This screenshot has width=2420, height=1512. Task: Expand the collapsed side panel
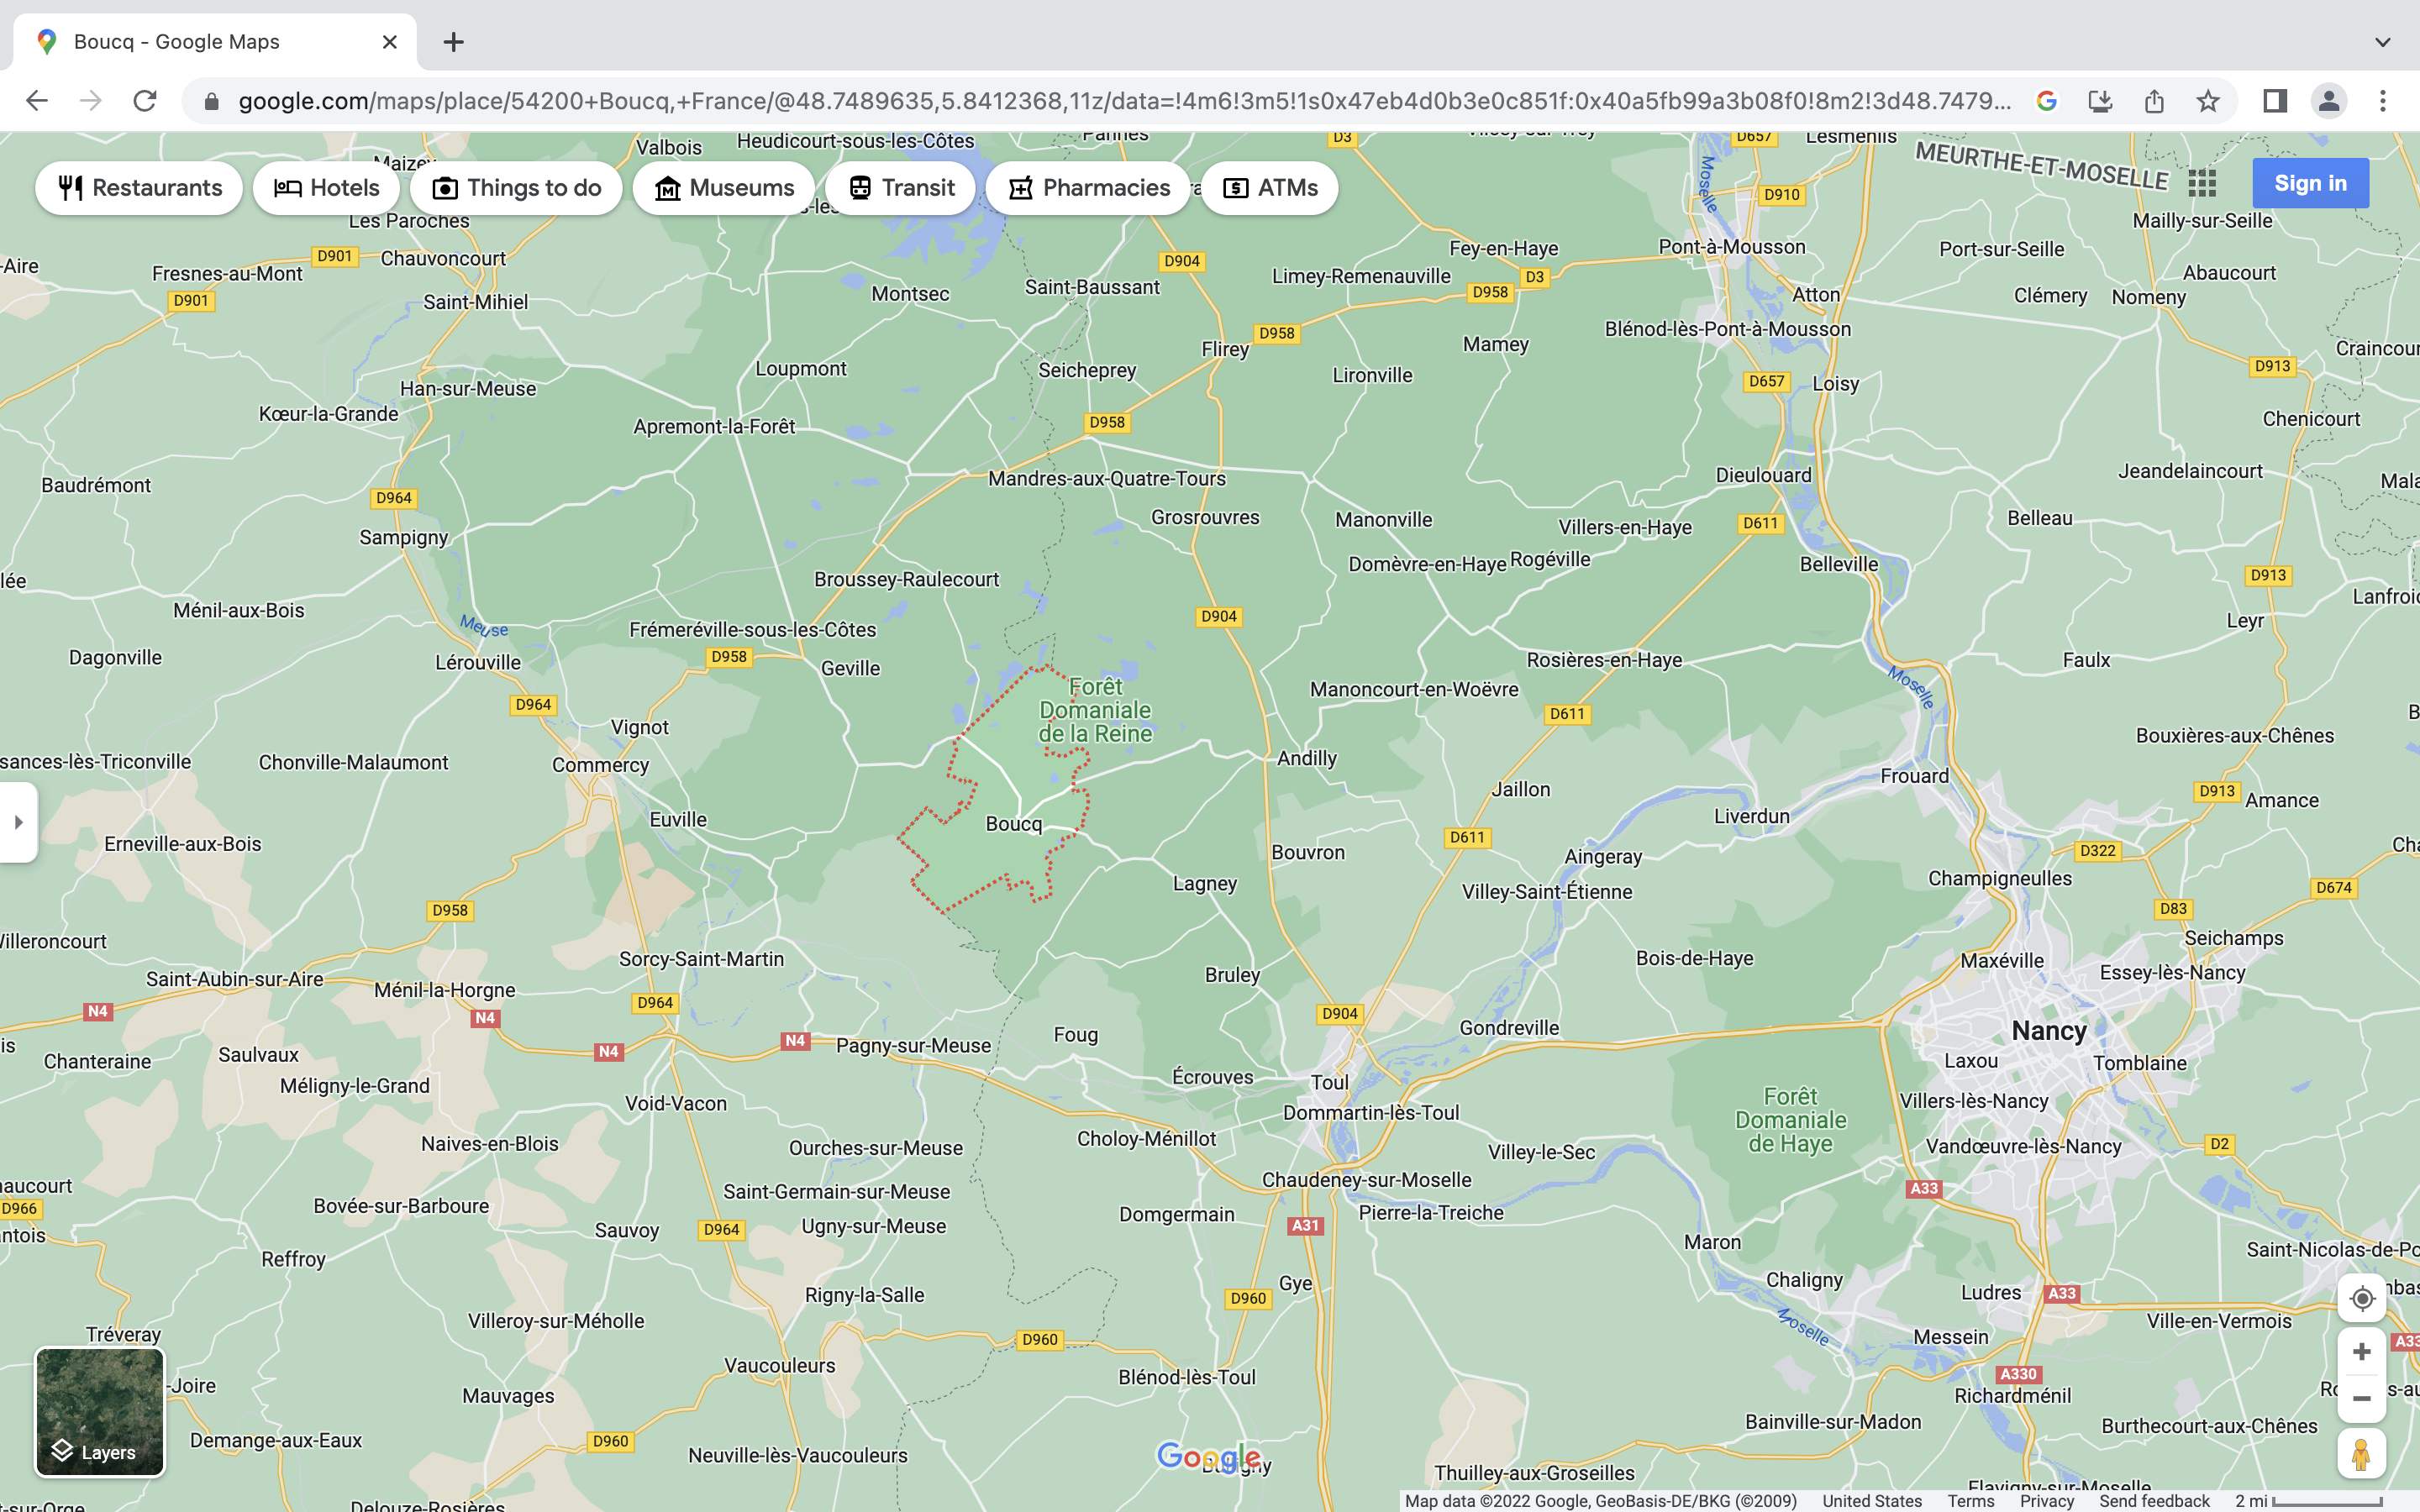point(18,822)
